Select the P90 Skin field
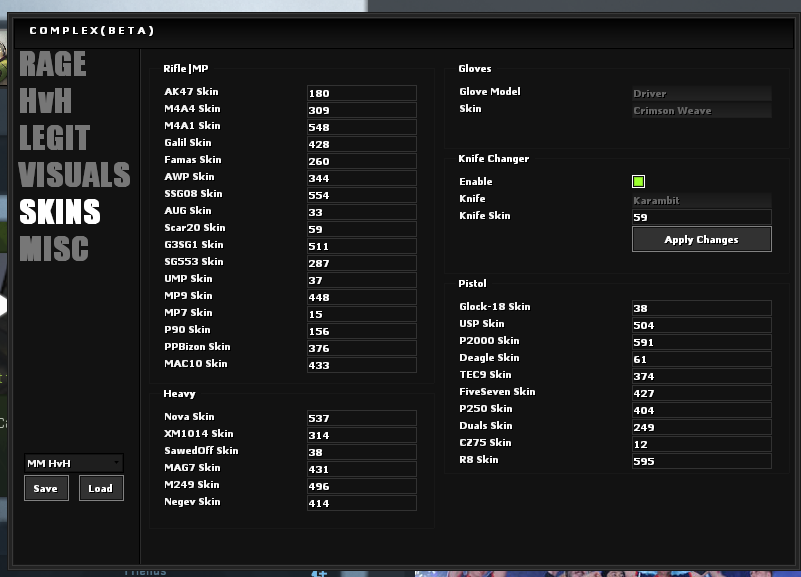Viewport: 801px width, 577px height. click(x=362, y=331)
